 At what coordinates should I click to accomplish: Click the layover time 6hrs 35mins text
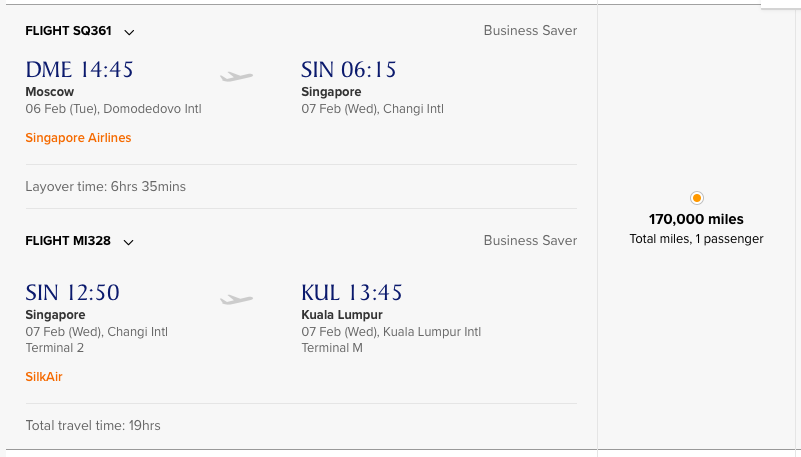click(x=105, y=186)
